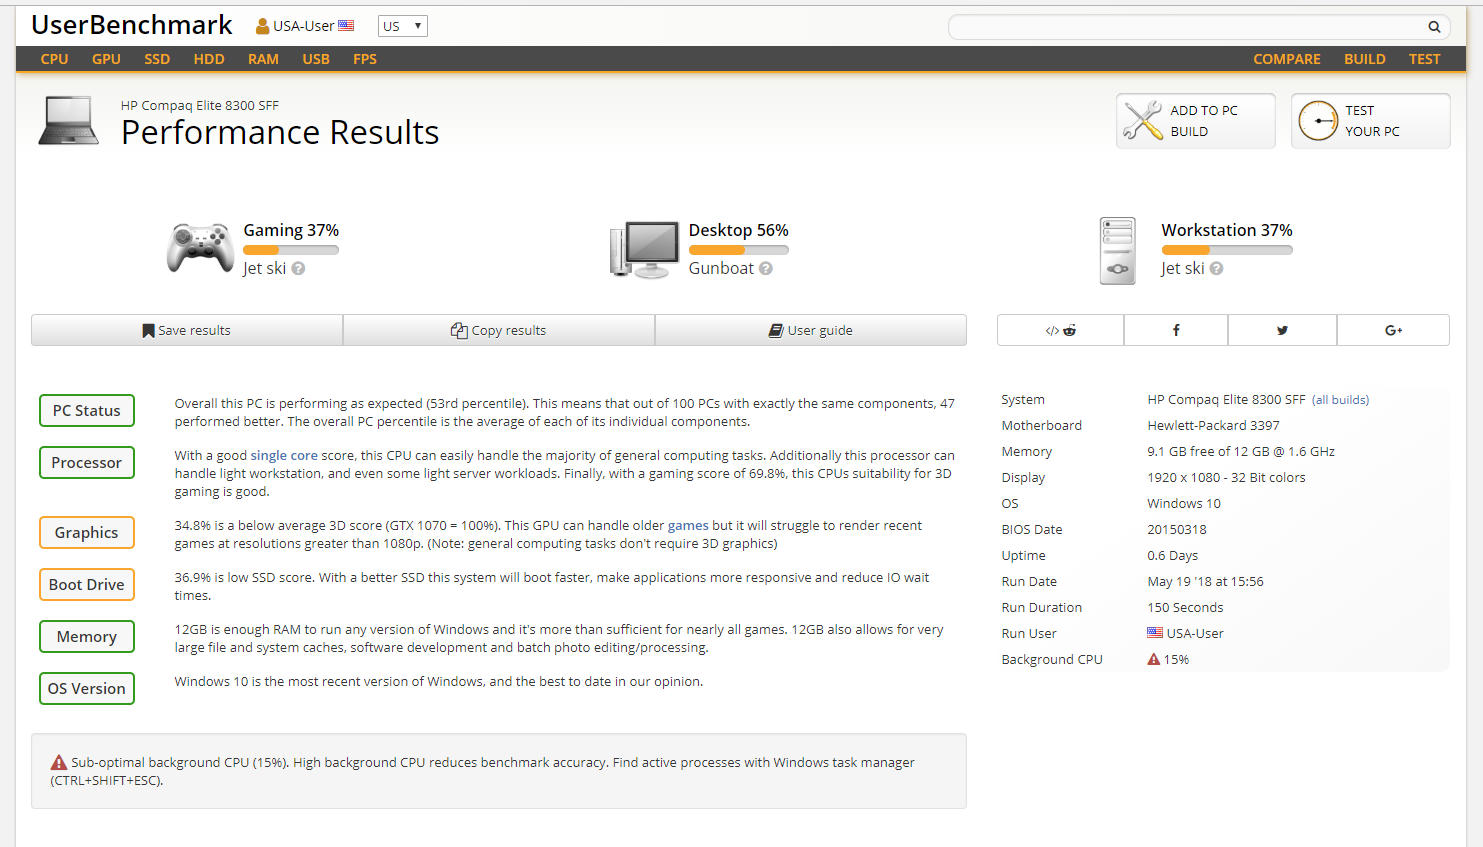Follow the 'all builds' link
The height and width of the screenshot is (847, 1483).
(1340, 400)
